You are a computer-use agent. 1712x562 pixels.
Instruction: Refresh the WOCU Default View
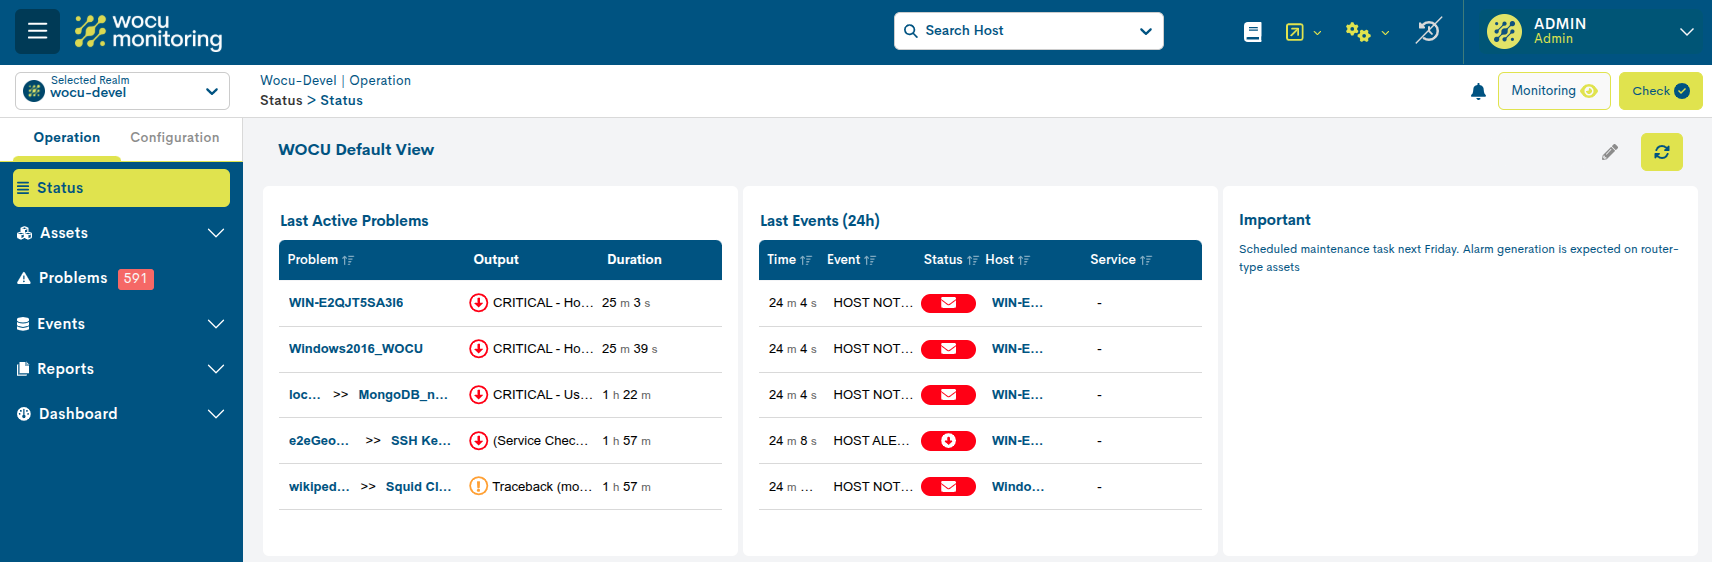[x=1661, y=152]
